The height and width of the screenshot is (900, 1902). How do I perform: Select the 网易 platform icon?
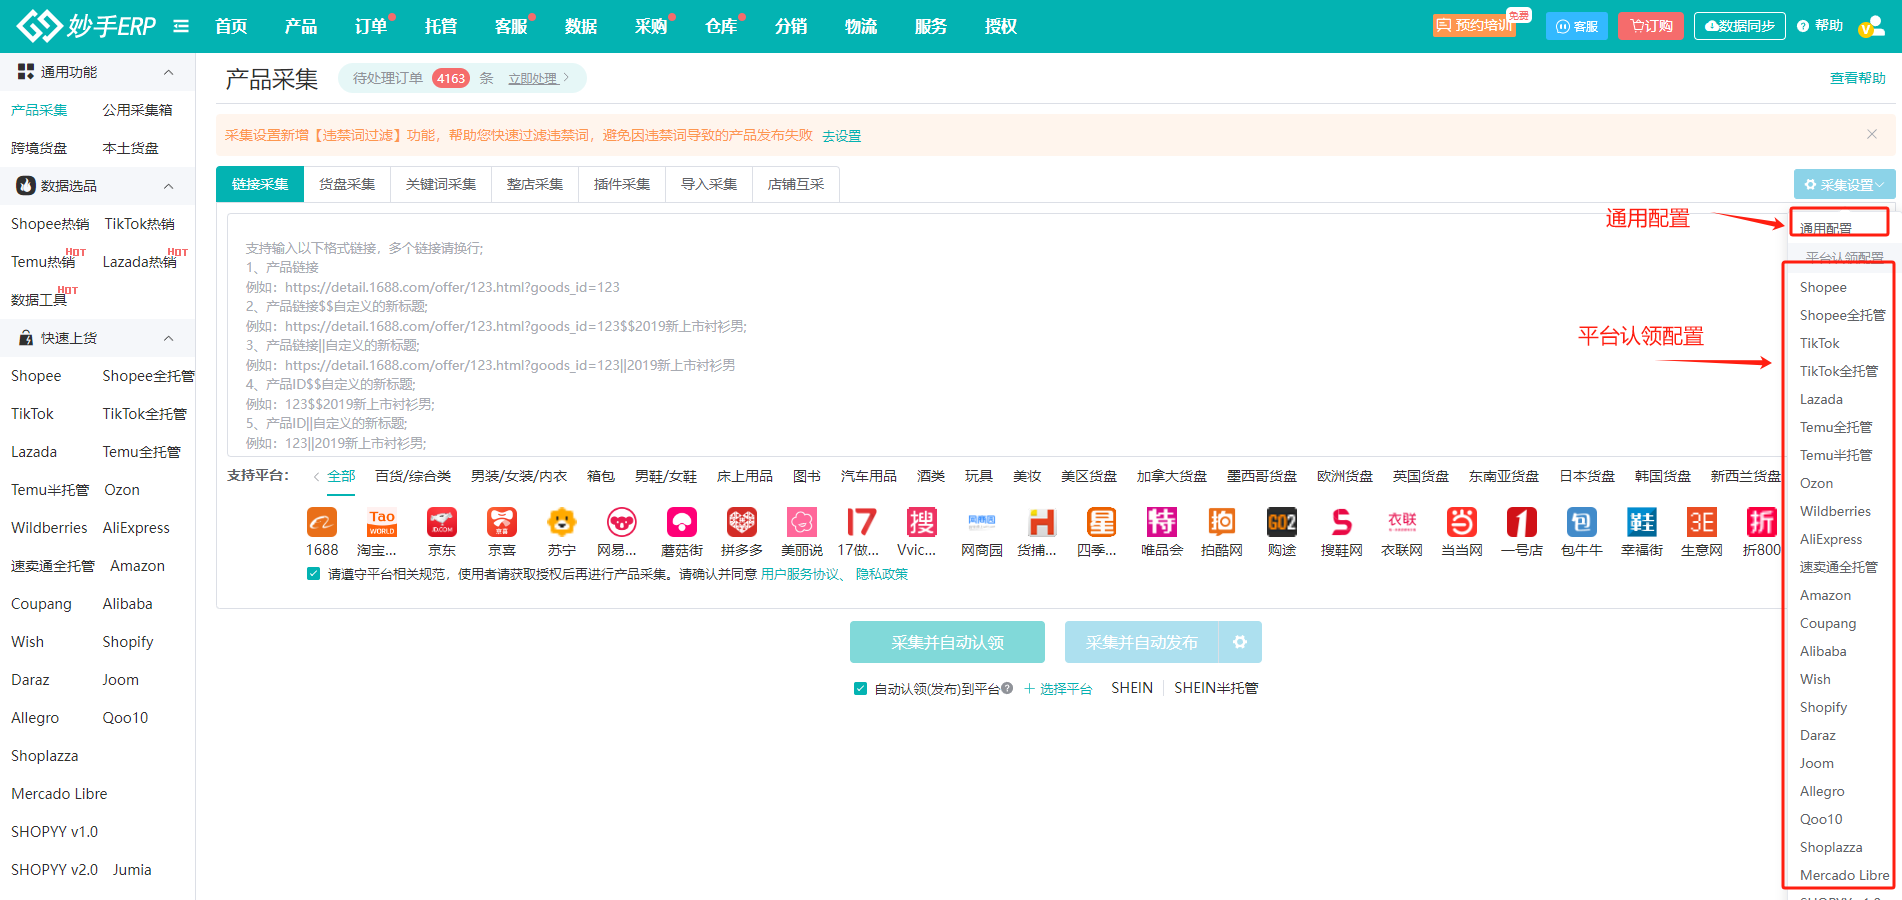tap(622, 522)
